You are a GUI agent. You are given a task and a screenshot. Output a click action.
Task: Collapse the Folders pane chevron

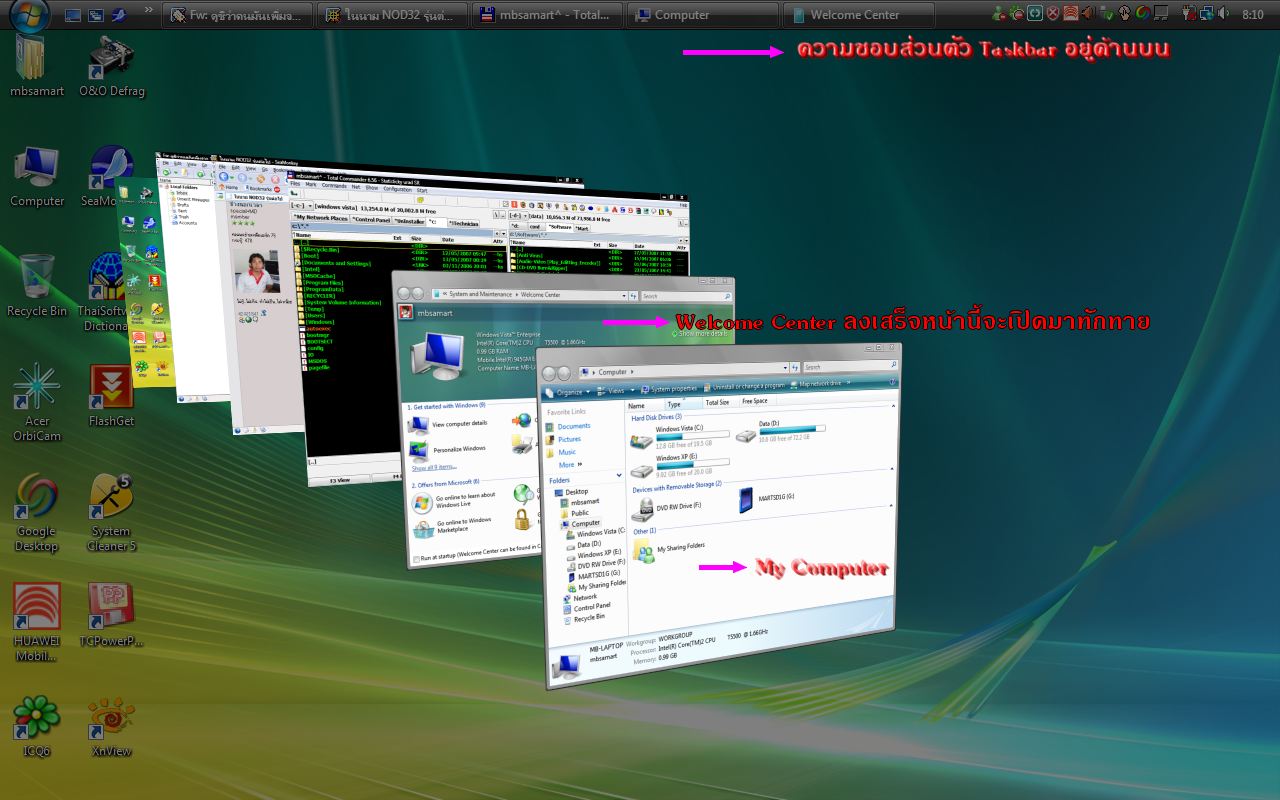(x=619, y=475)
